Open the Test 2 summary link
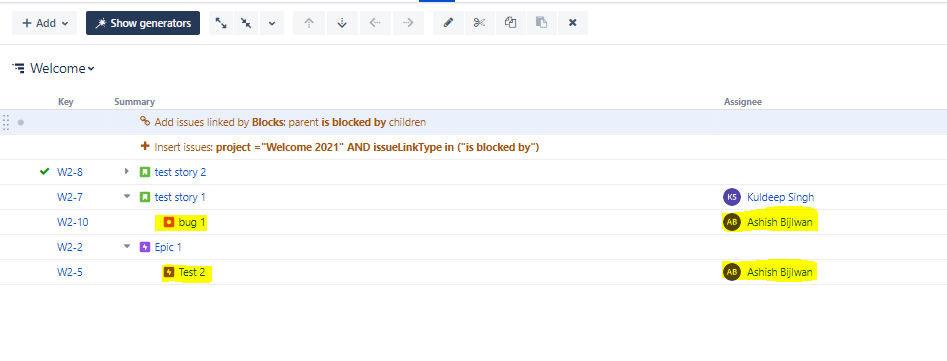 click(x=192, y=272)
